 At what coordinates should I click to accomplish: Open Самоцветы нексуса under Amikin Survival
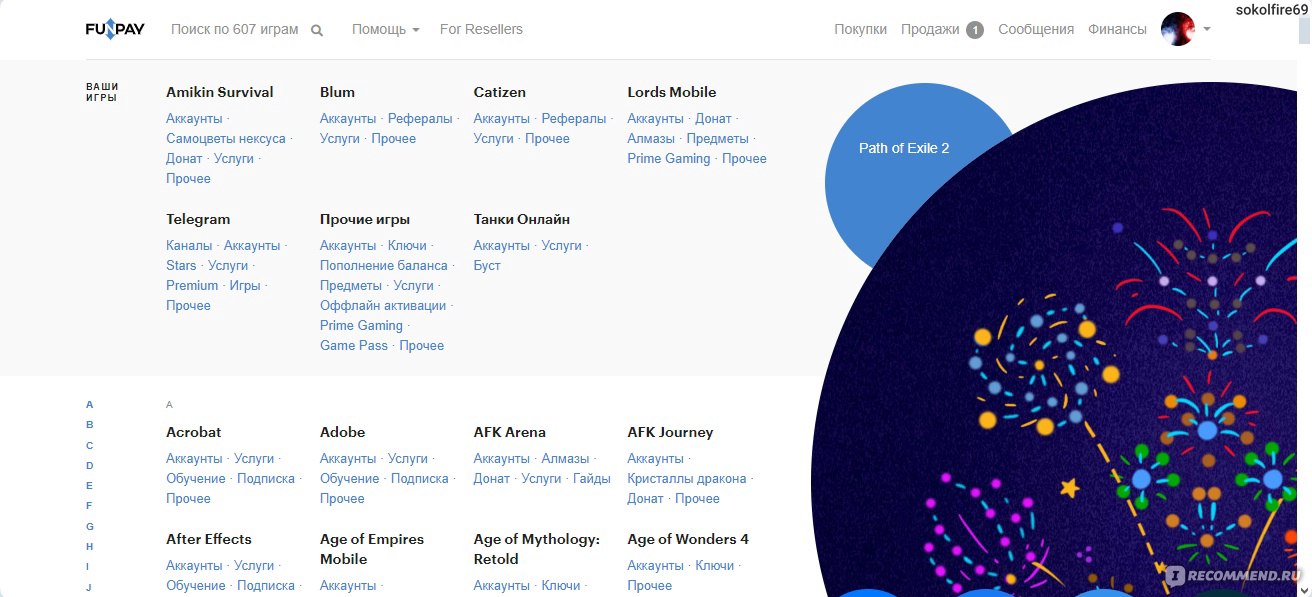(x=226, y=138)
